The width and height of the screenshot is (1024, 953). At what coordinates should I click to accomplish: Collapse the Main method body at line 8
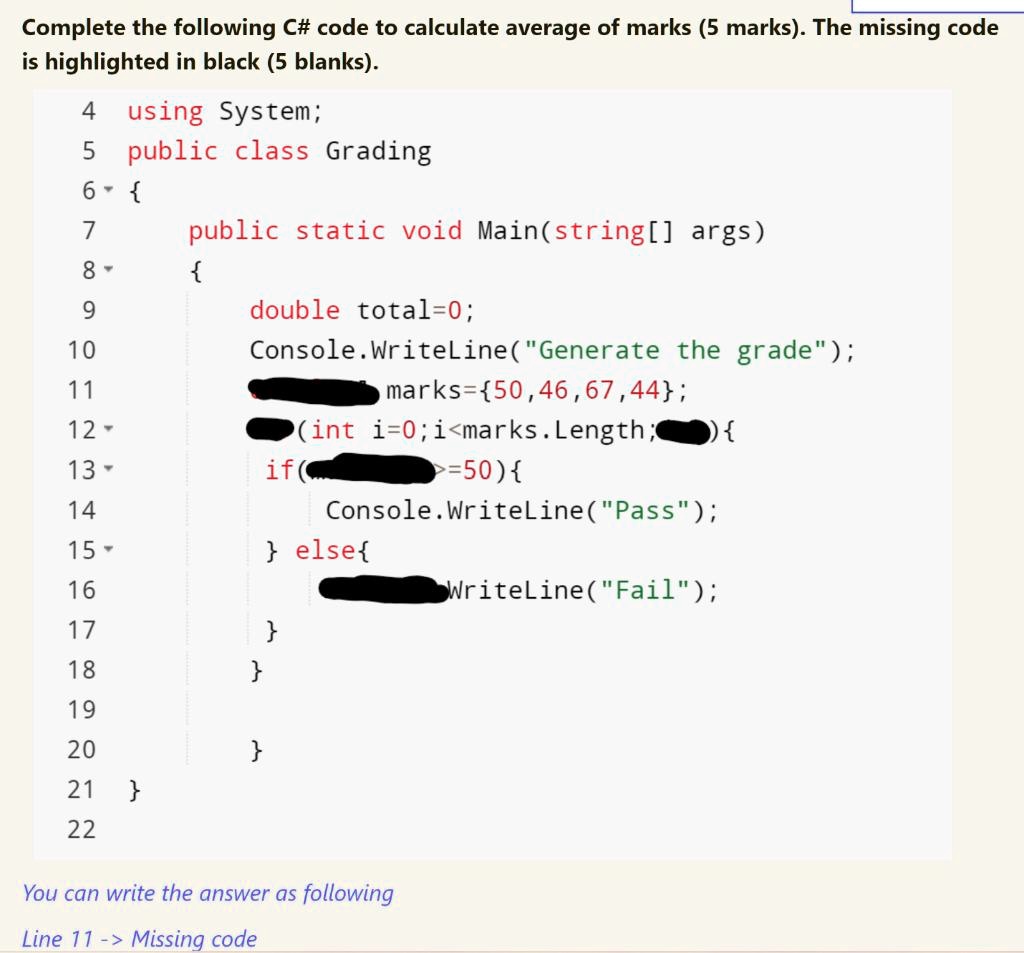[x=108, y=270]
